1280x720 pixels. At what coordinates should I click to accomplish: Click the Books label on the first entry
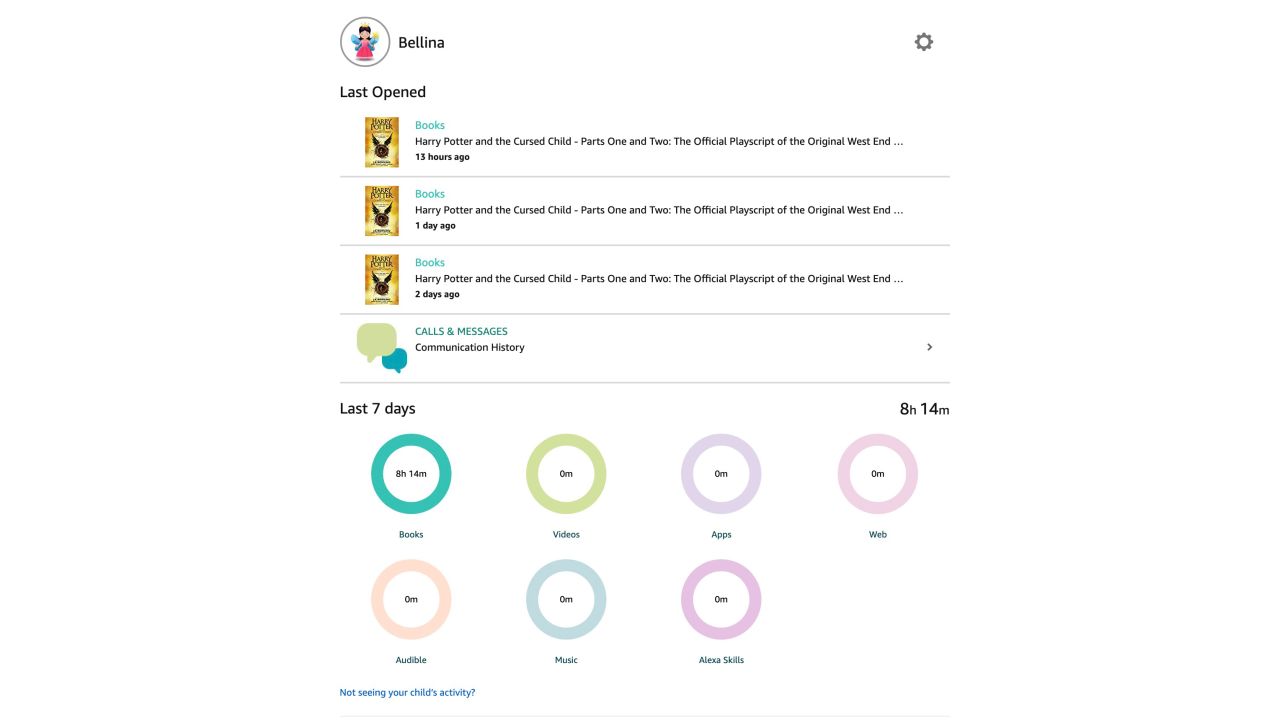pos(430,125)
